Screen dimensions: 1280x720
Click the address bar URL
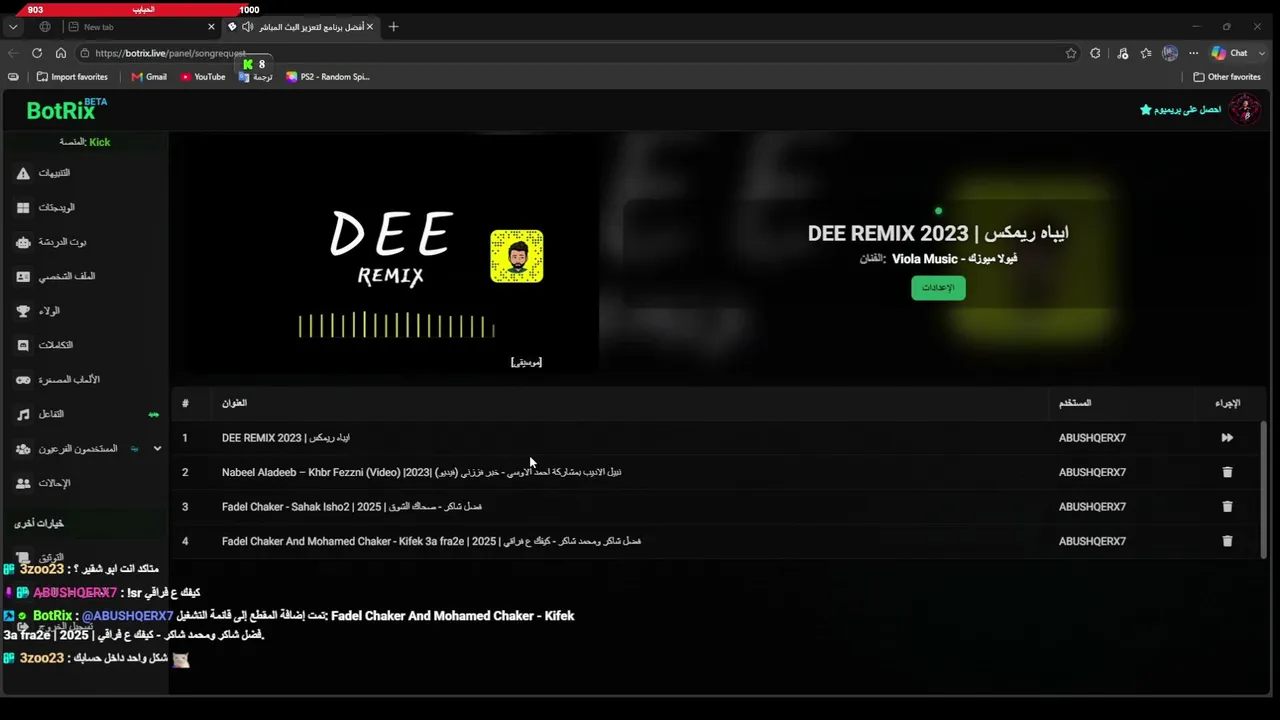click(170, 53)
